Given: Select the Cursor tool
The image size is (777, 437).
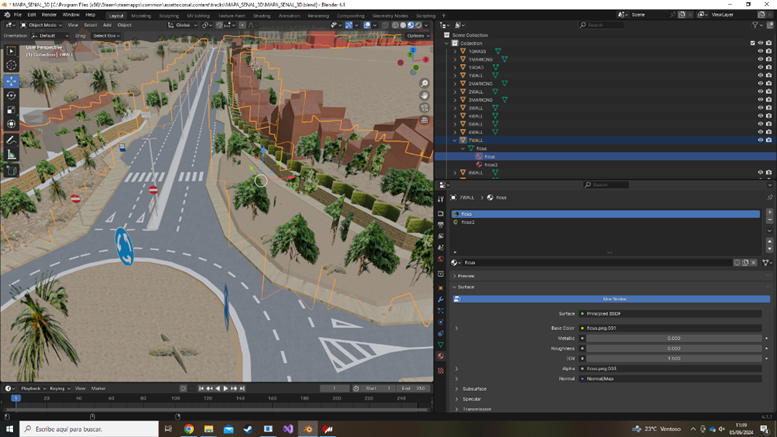Looking at the screenshot, I should click(11, 65).
